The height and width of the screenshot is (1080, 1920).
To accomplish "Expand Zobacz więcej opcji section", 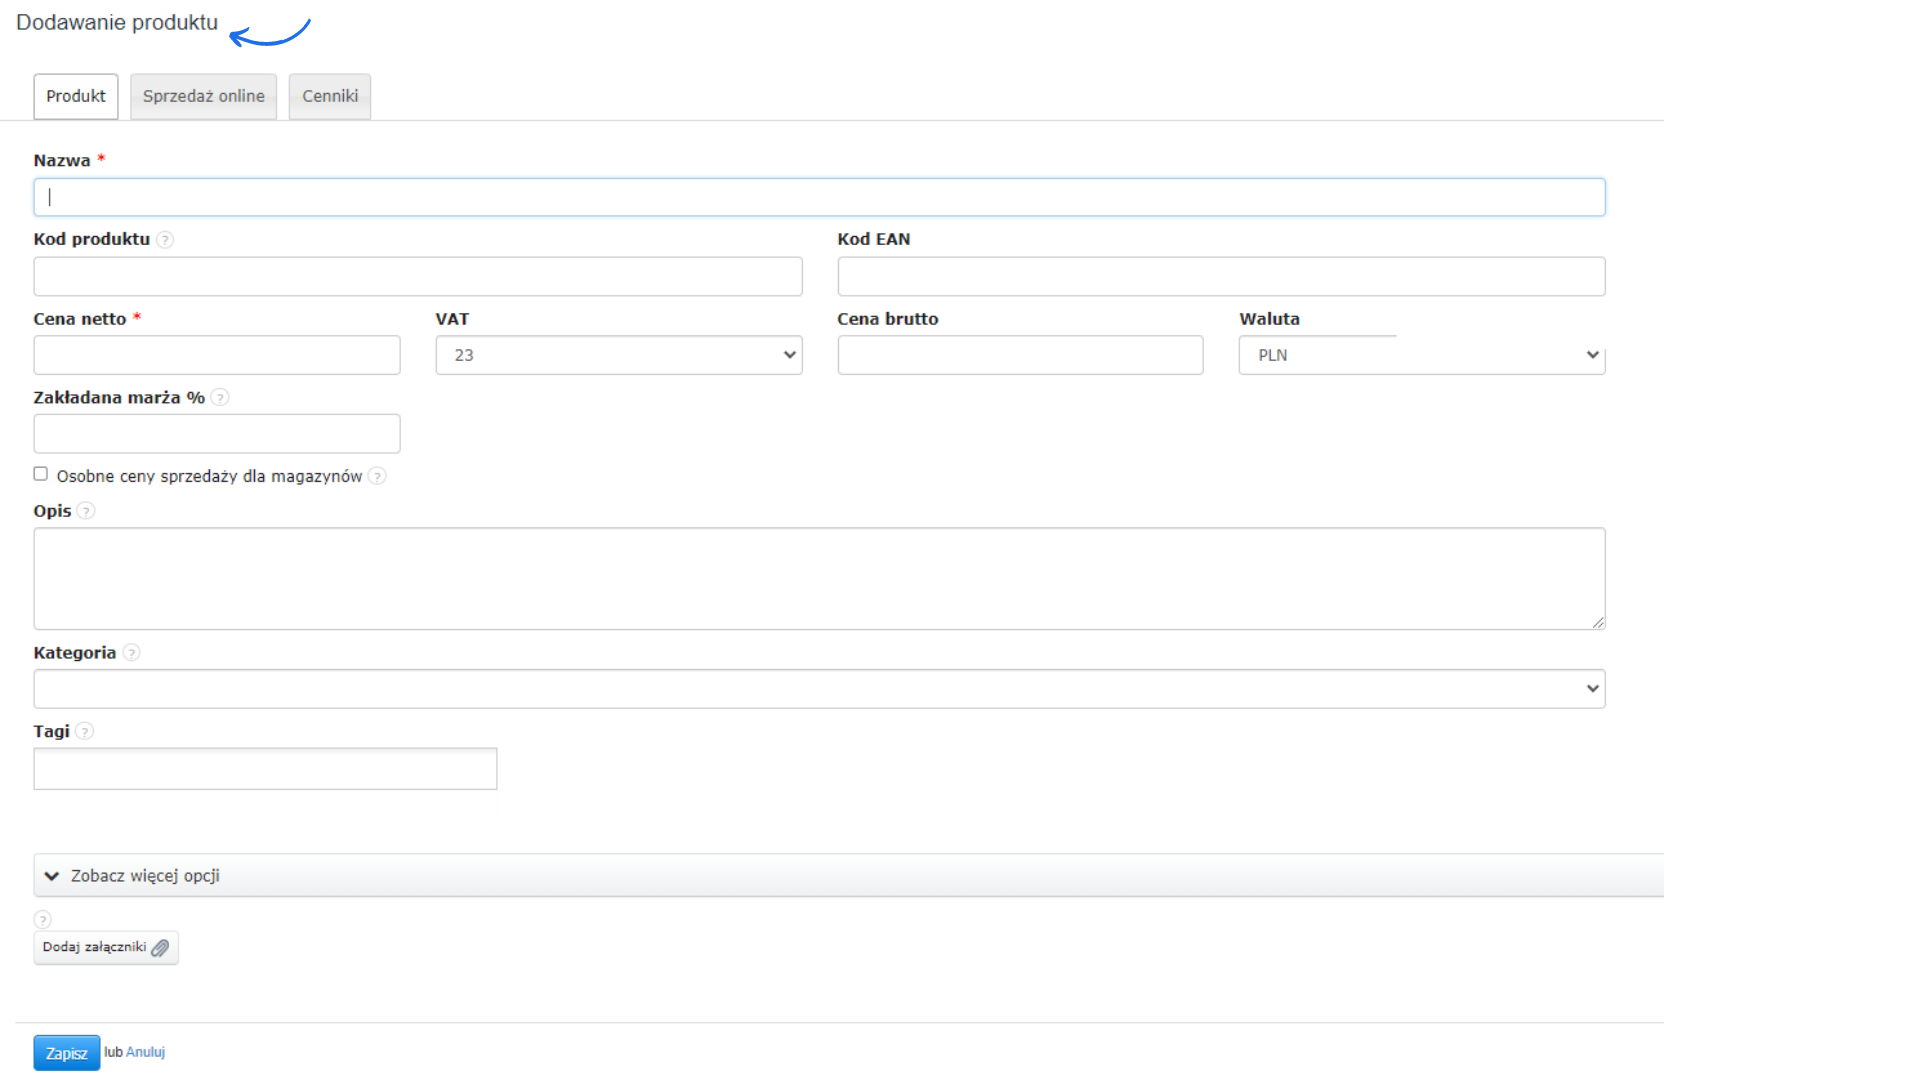I will 144,876.
